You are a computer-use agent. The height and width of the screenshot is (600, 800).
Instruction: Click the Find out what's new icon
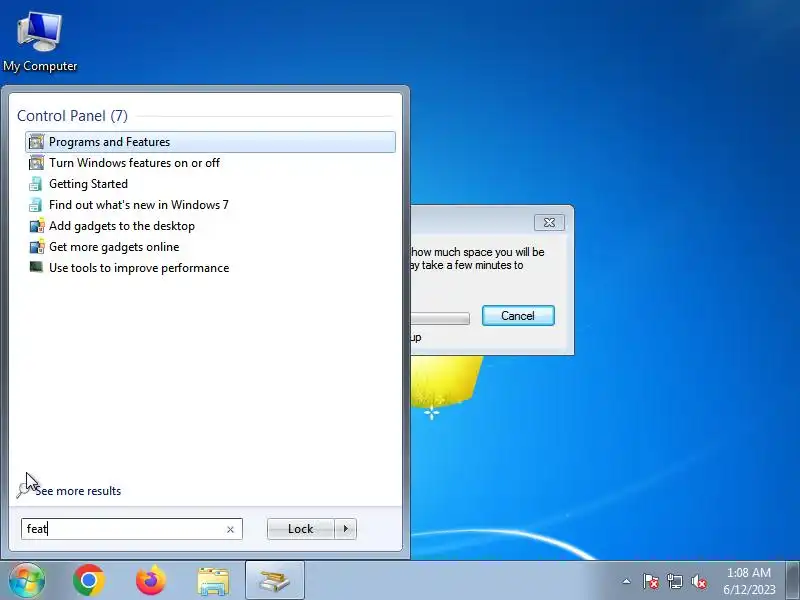36,205
